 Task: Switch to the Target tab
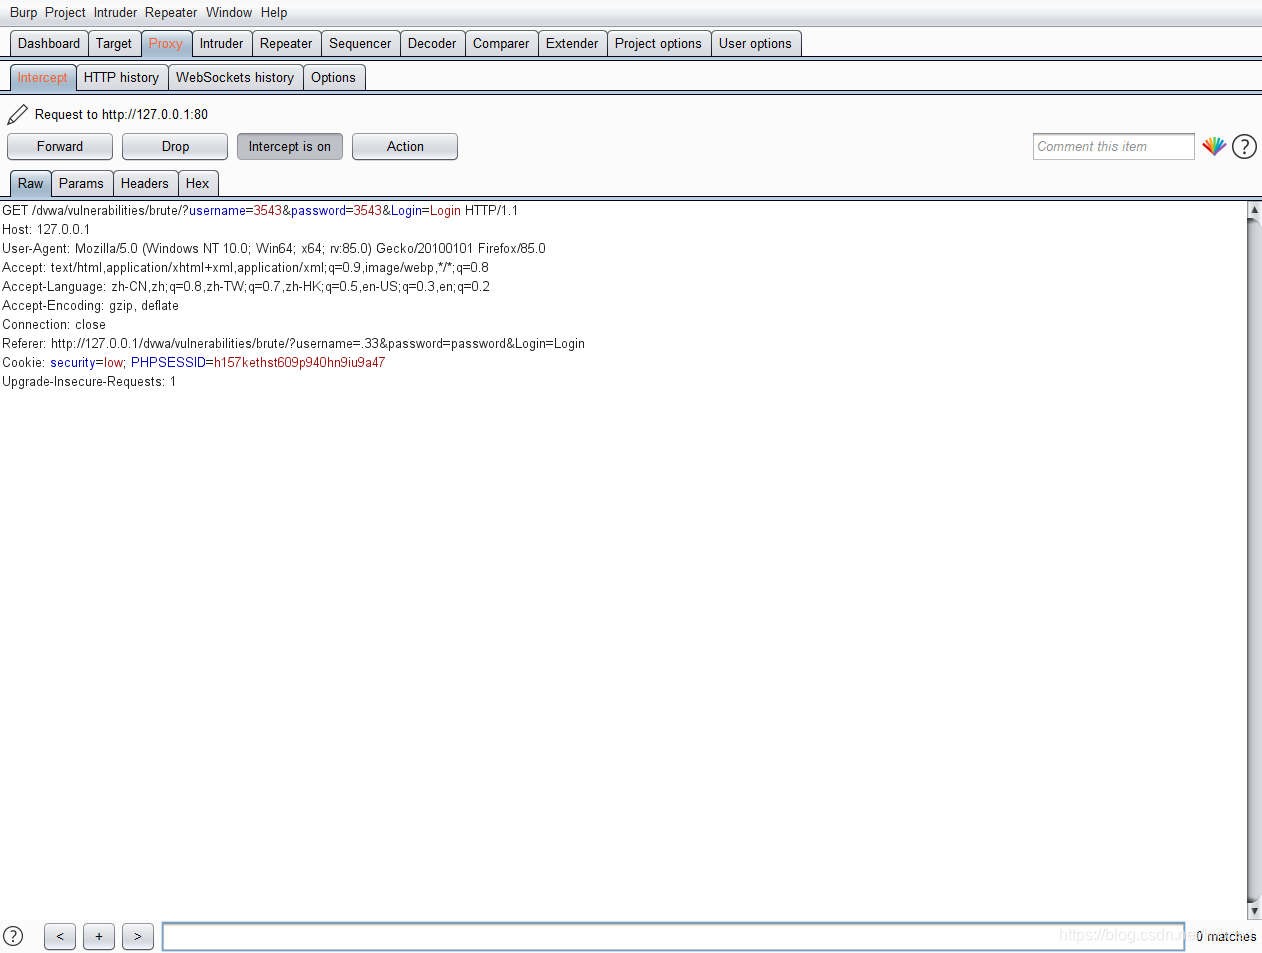(114, 44)
